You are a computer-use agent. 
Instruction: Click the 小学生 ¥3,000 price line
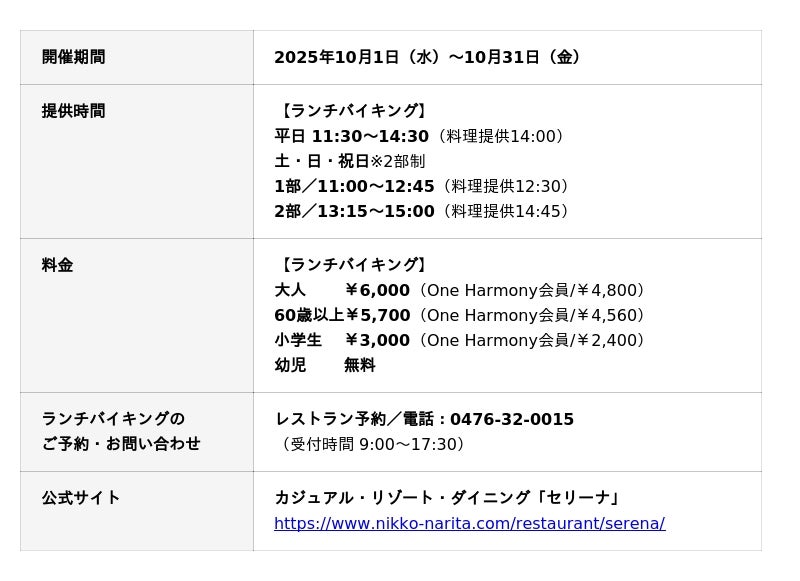click(342, 340)
